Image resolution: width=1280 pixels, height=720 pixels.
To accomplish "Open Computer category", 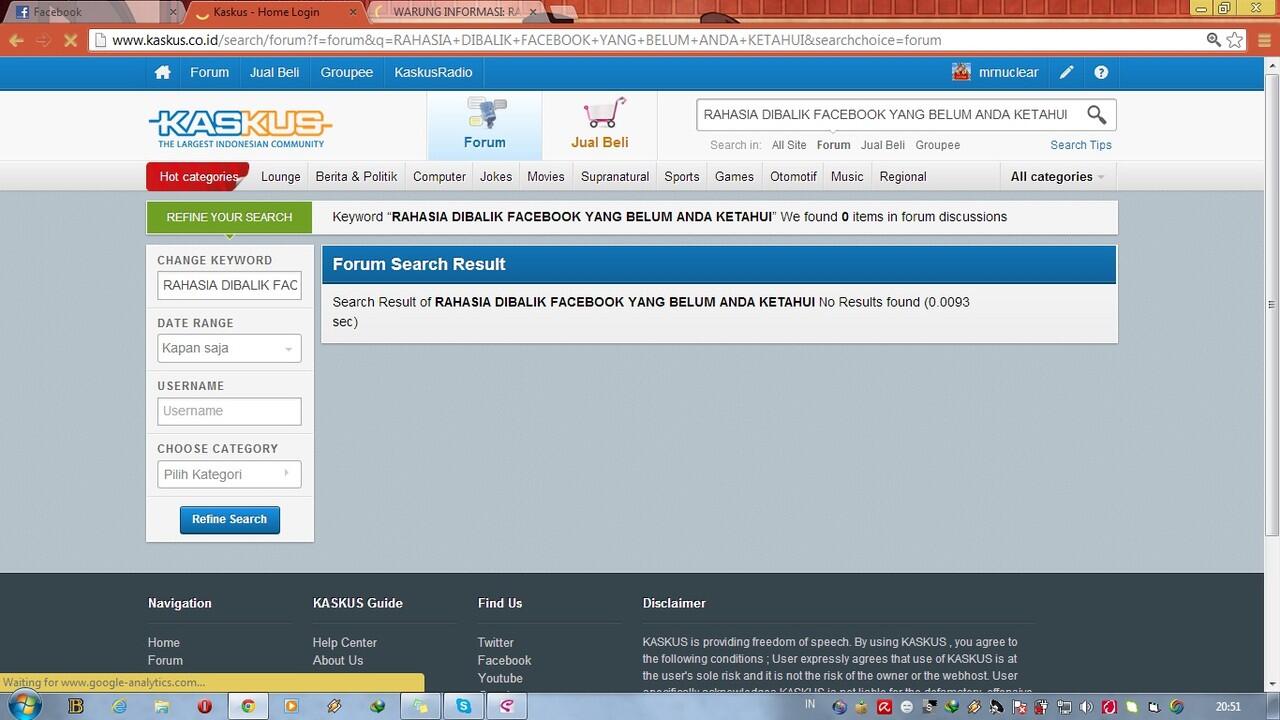I will point(439,176).
